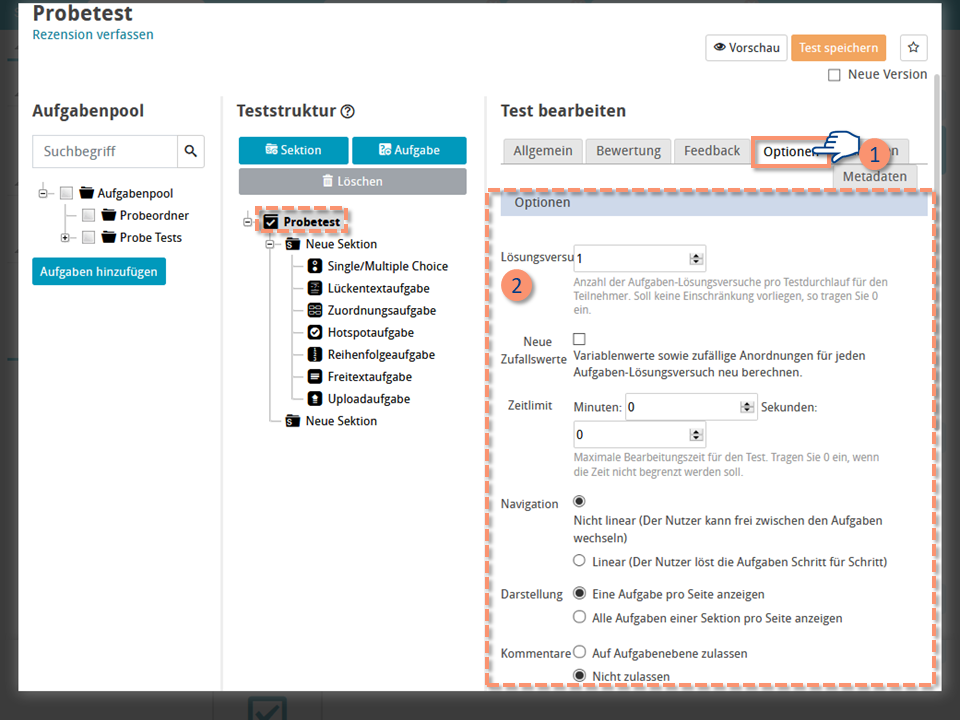Select Linear navigation radio button
960x720 pixels.
pyautogui.click(x=579, y=561)
